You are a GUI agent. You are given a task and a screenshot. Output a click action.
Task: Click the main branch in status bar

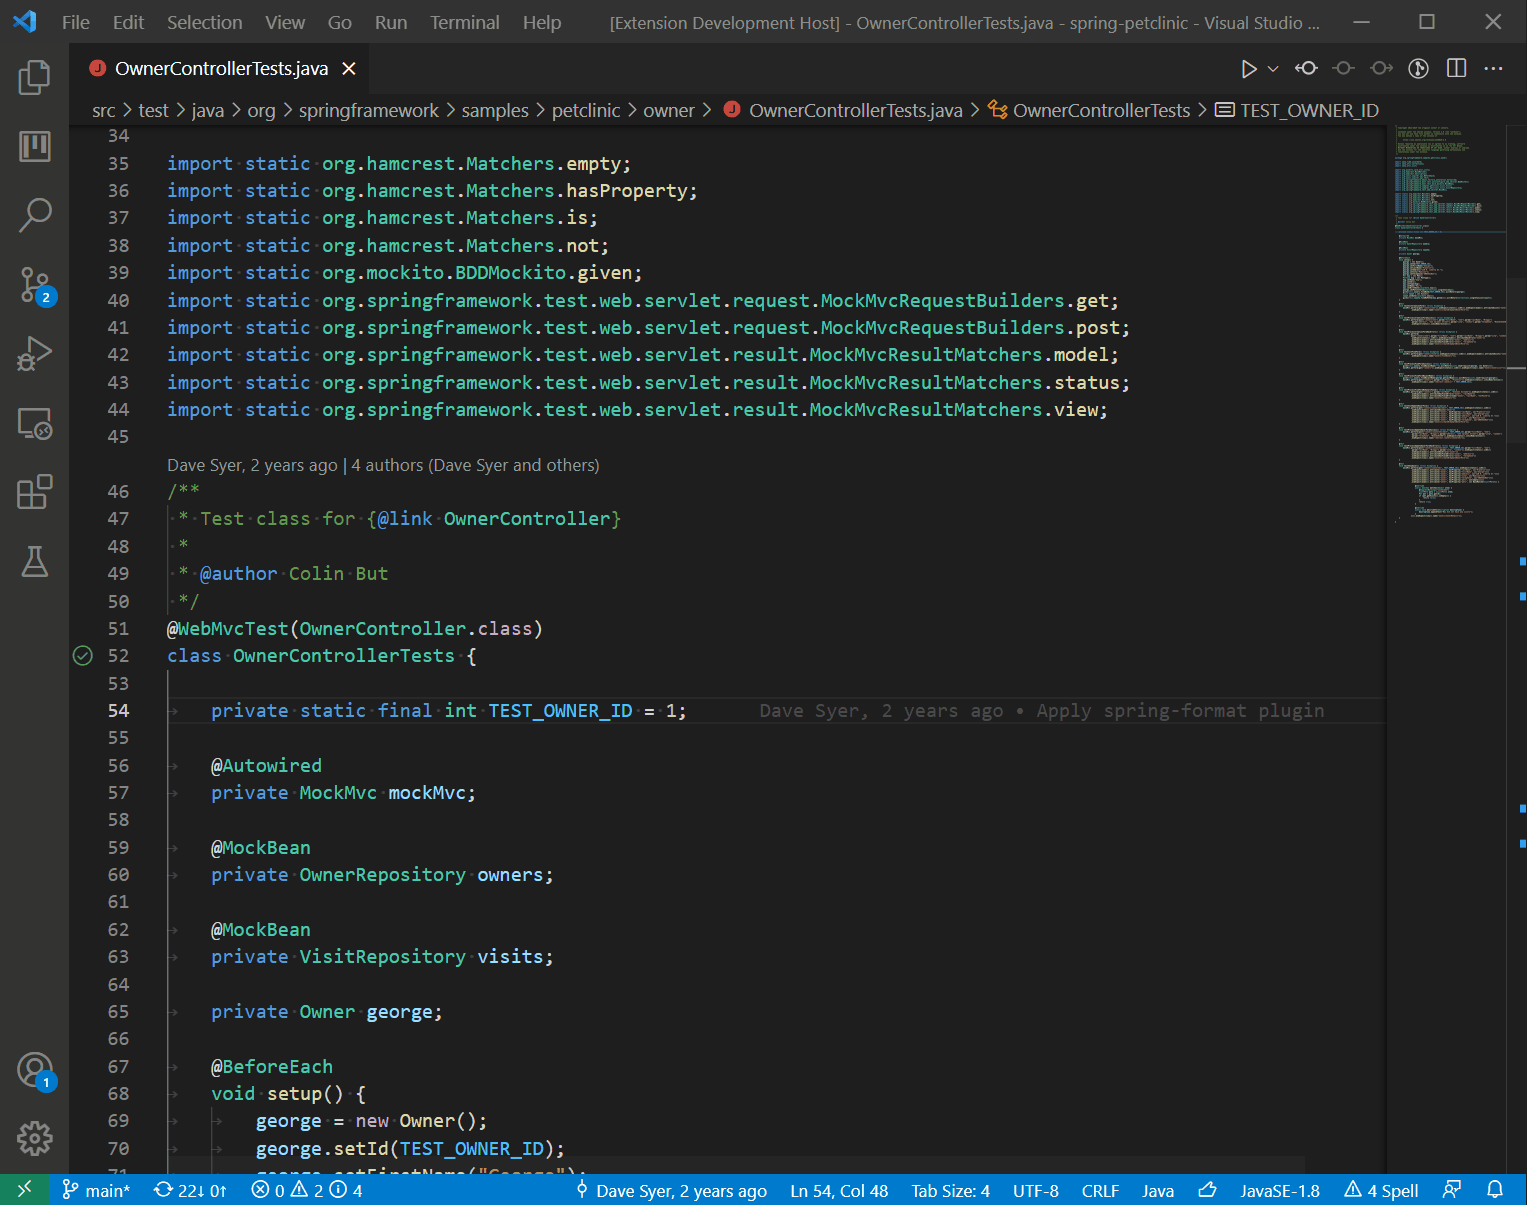tap(97, 1190)
